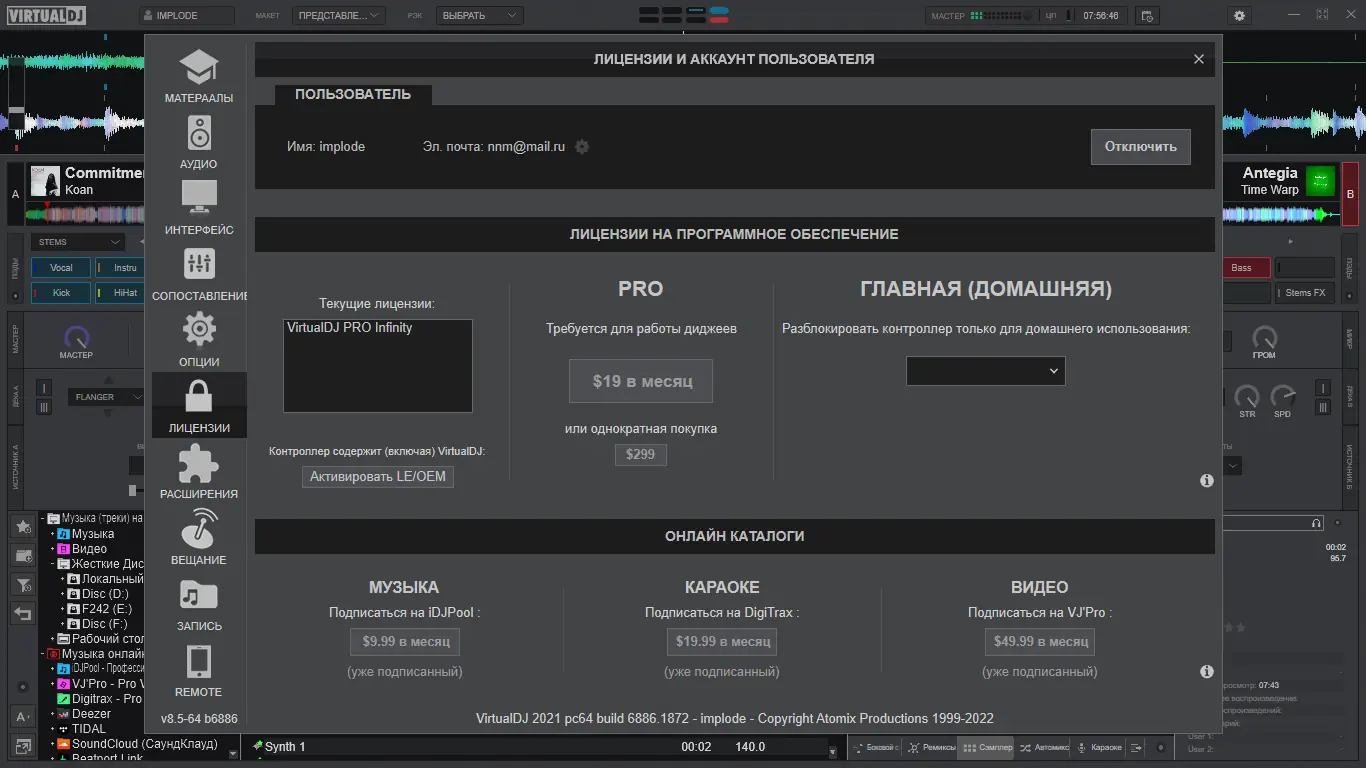Viewport: 1366px width, 768px height.
Task: Switch to the ПОЛЬЗОВАТЕЛЬ tab
Action: click(x=352, y=94)
